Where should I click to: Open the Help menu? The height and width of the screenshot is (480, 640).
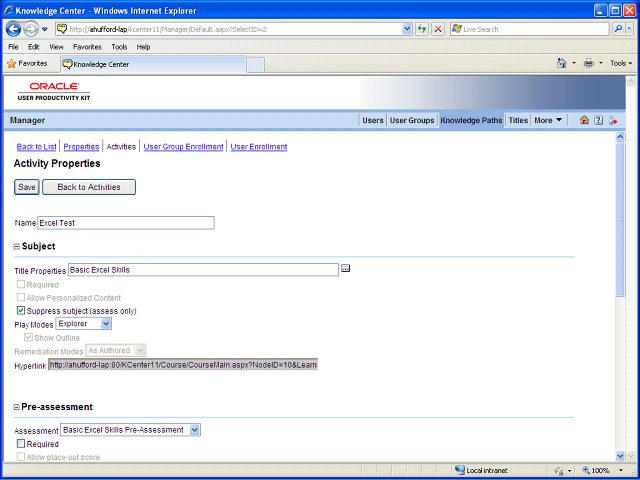click(143, 47)
